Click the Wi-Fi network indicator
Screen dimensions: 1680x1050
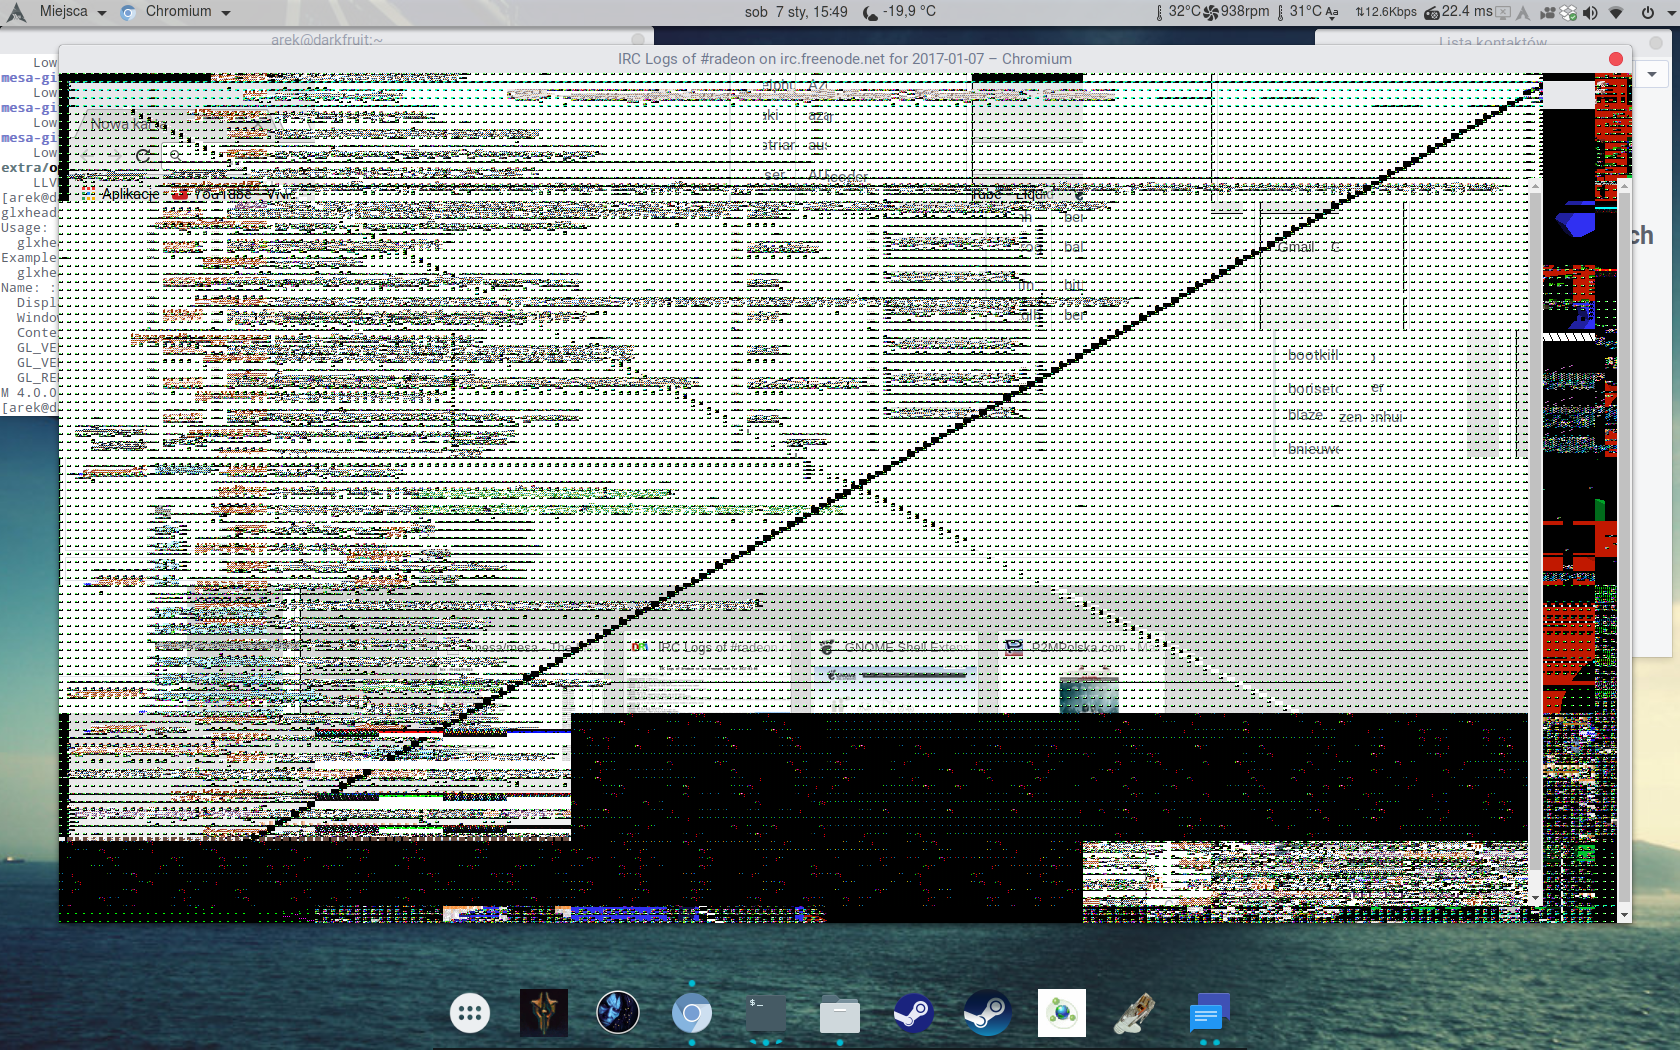coord(1616,12)
